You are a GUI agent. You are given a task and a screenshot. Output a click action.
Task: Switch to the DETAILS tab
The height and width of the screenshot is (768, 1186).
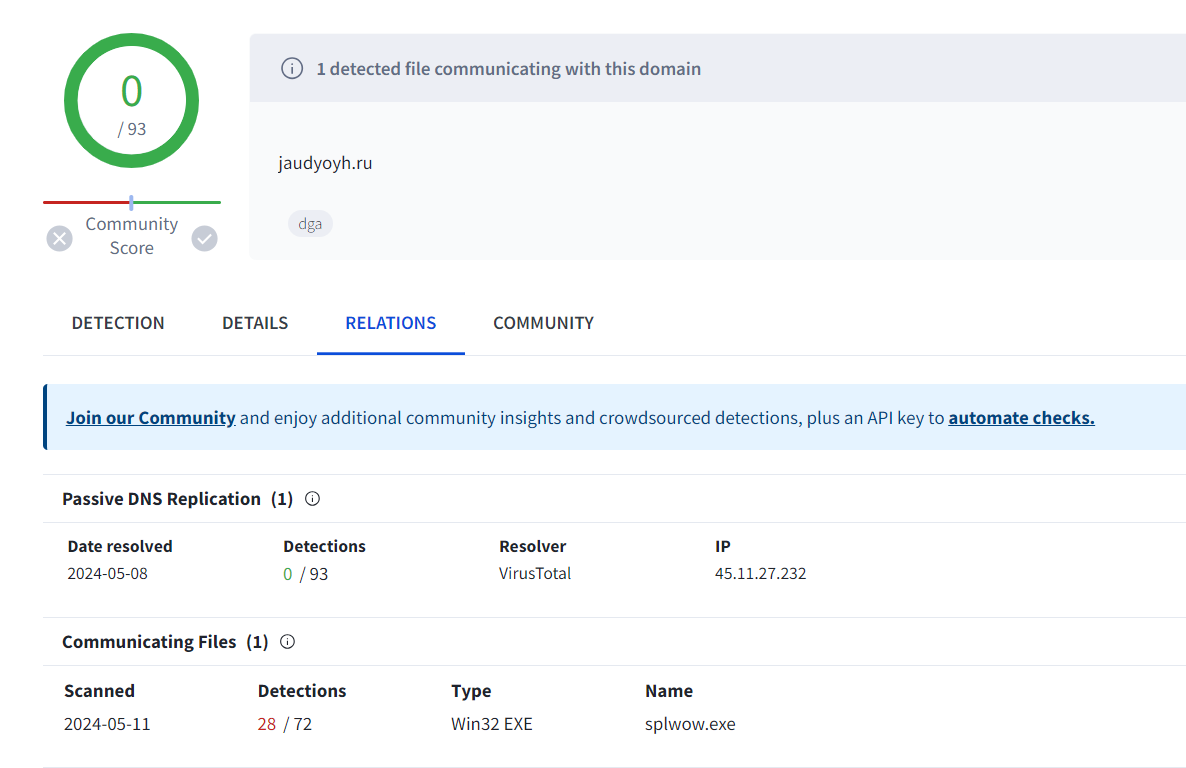tap(255, 323)
